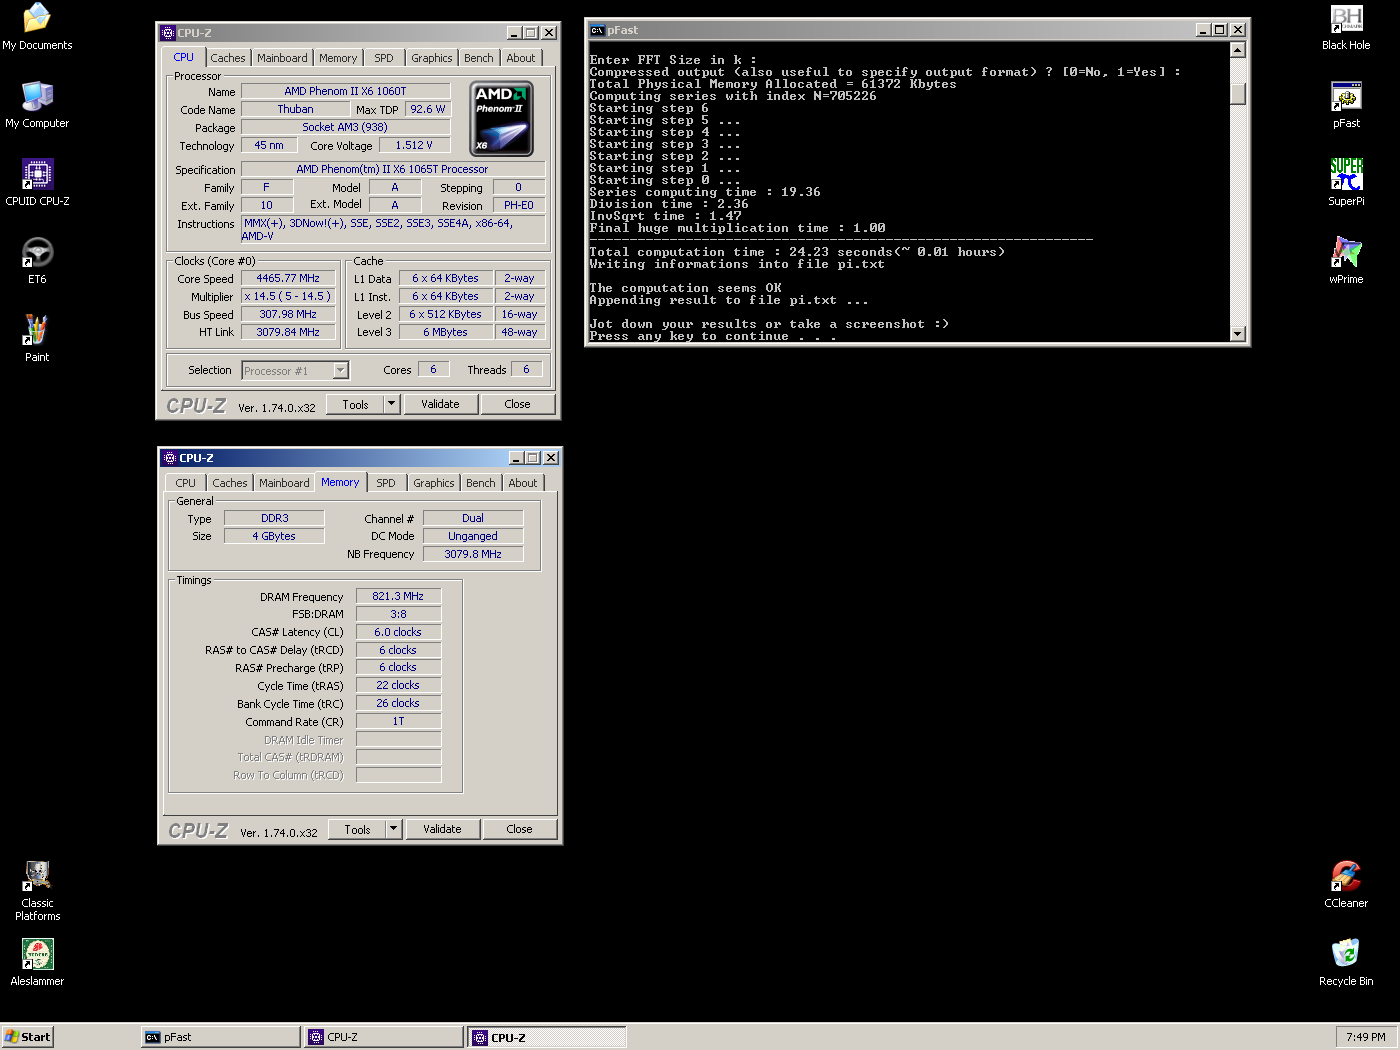Click Tools button in lower CPU-Z window
The height and width of the screenshot is (1050, 1400).
357,829
